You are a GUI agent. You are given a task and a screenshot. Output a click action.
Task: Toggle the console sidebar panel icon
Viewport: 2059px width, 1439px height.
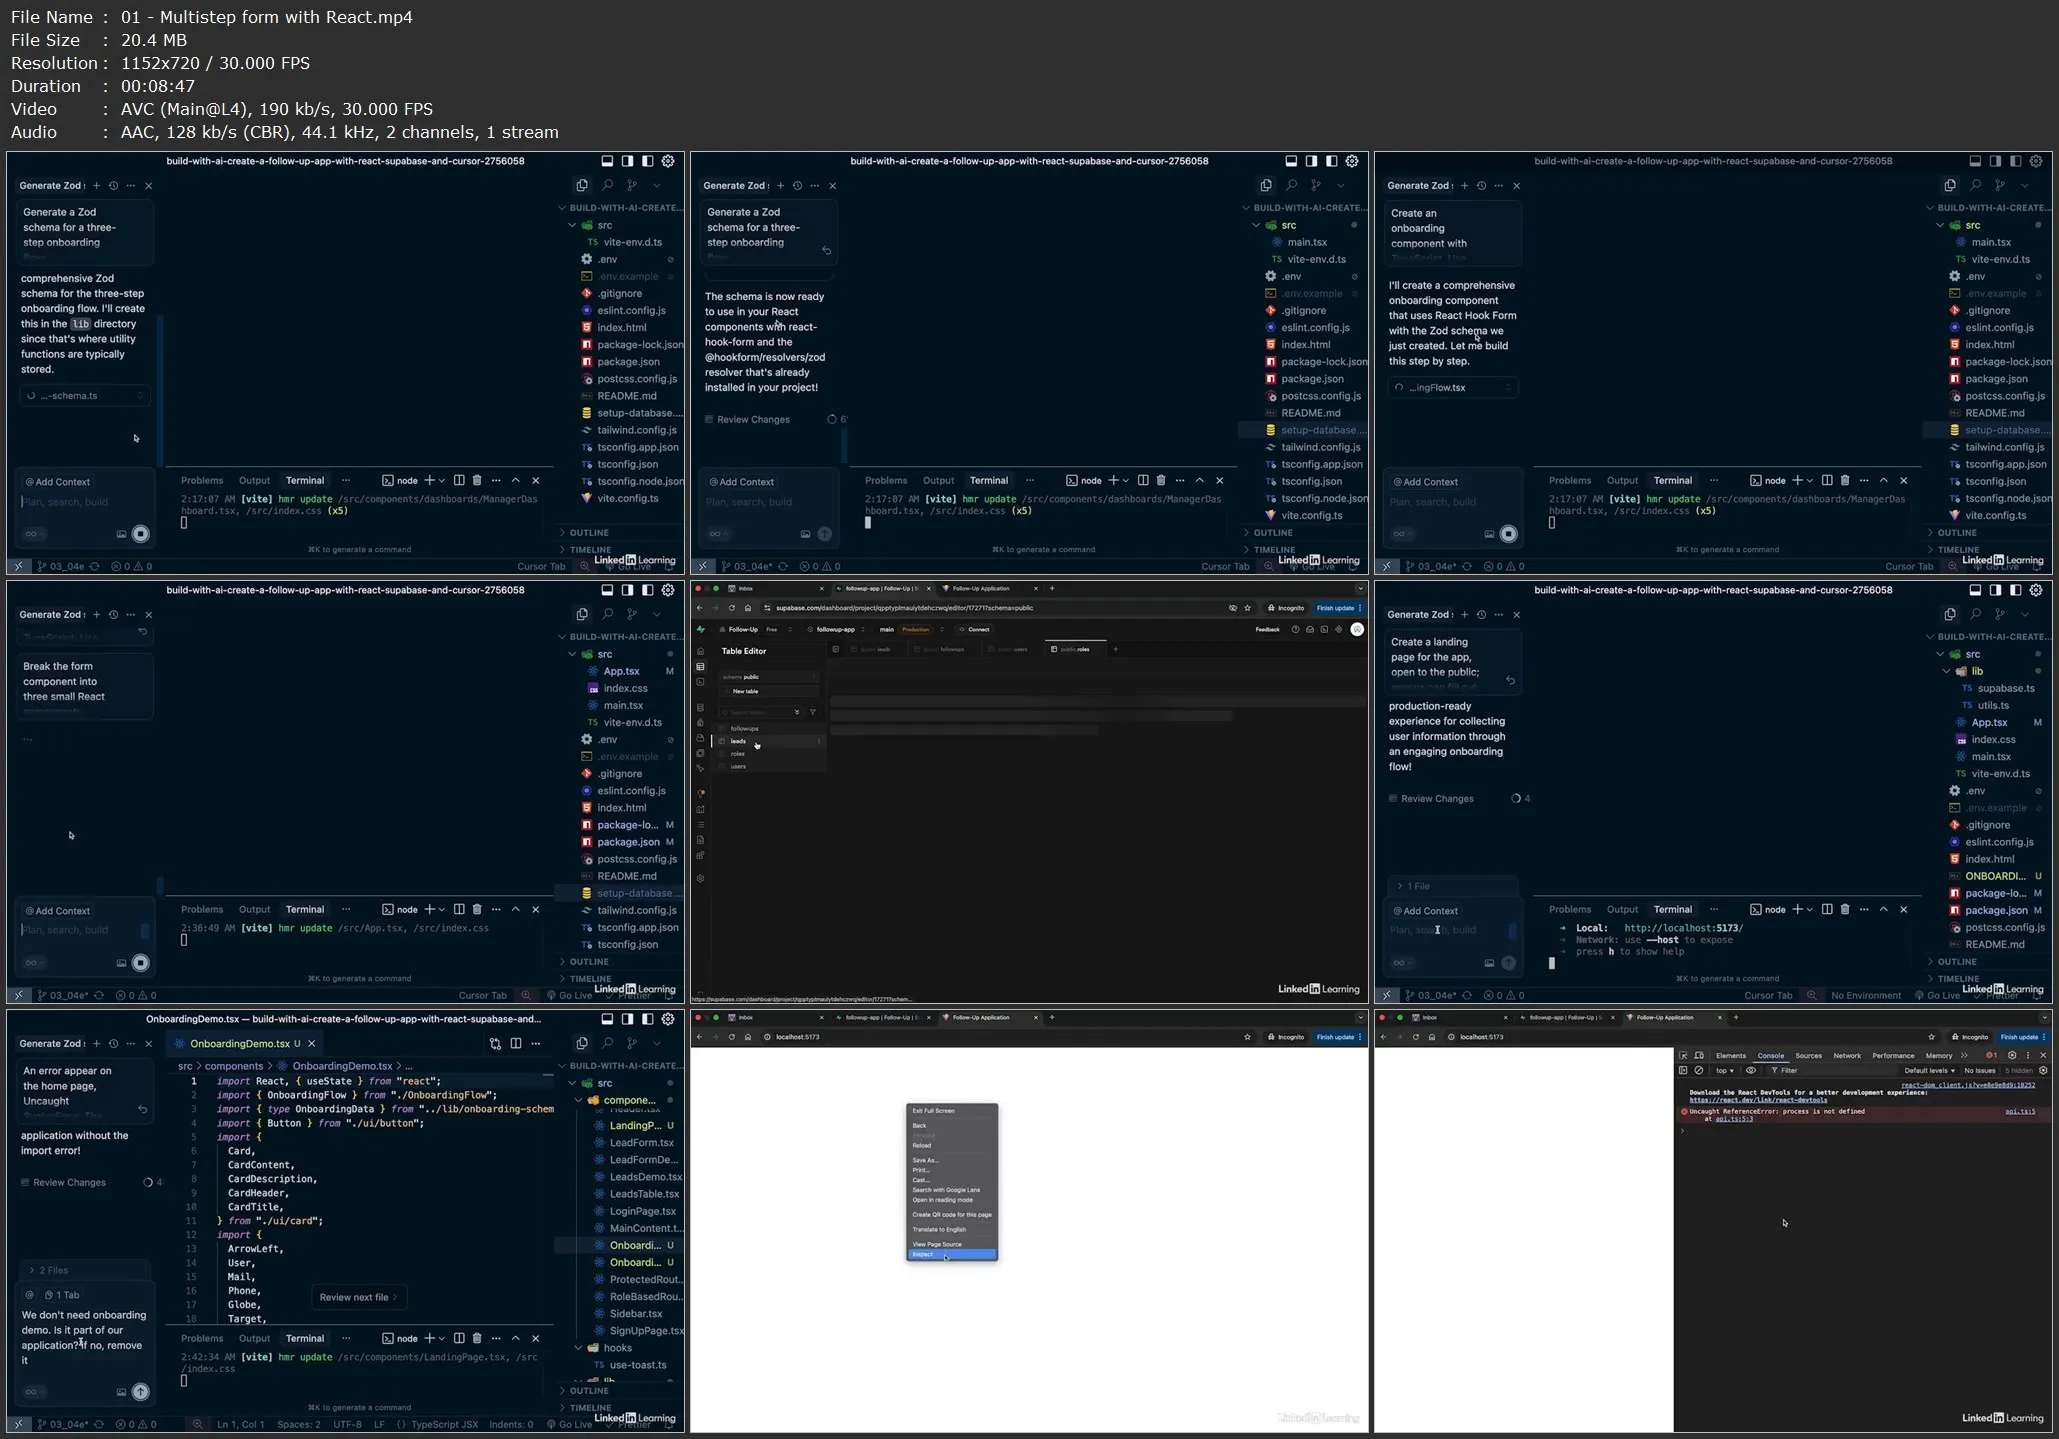pyautogui.click(x=1684, y=1070)
